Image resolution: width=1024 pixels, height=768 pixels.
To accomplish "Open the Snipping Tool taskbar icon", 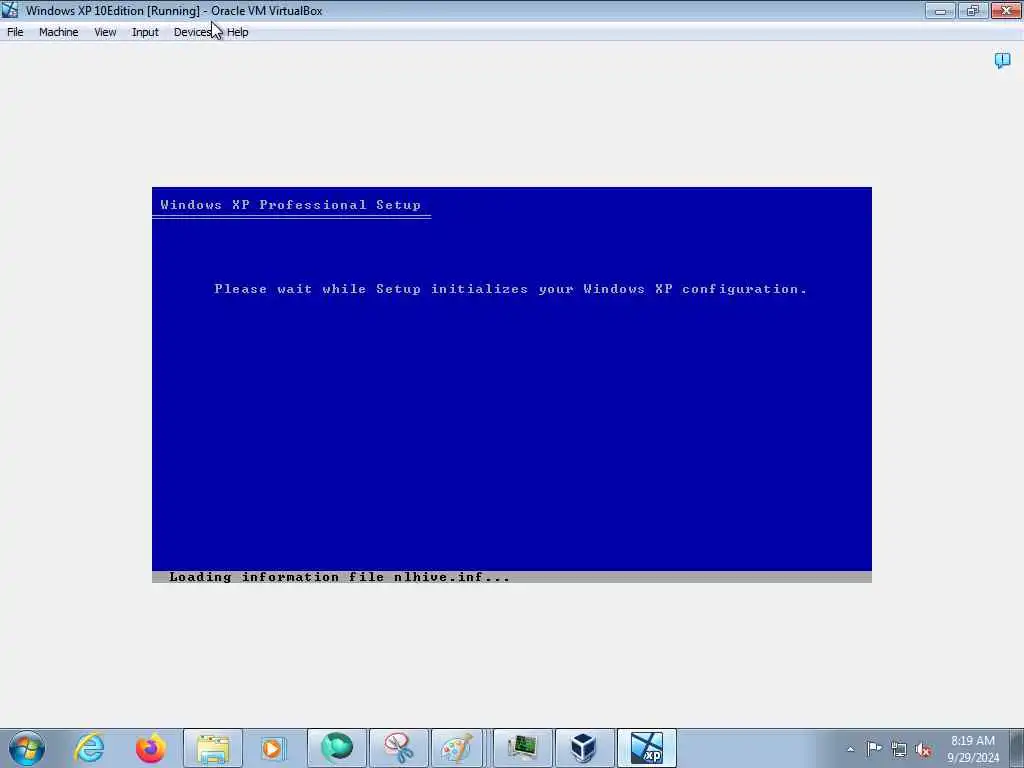I will click(398, 748).
